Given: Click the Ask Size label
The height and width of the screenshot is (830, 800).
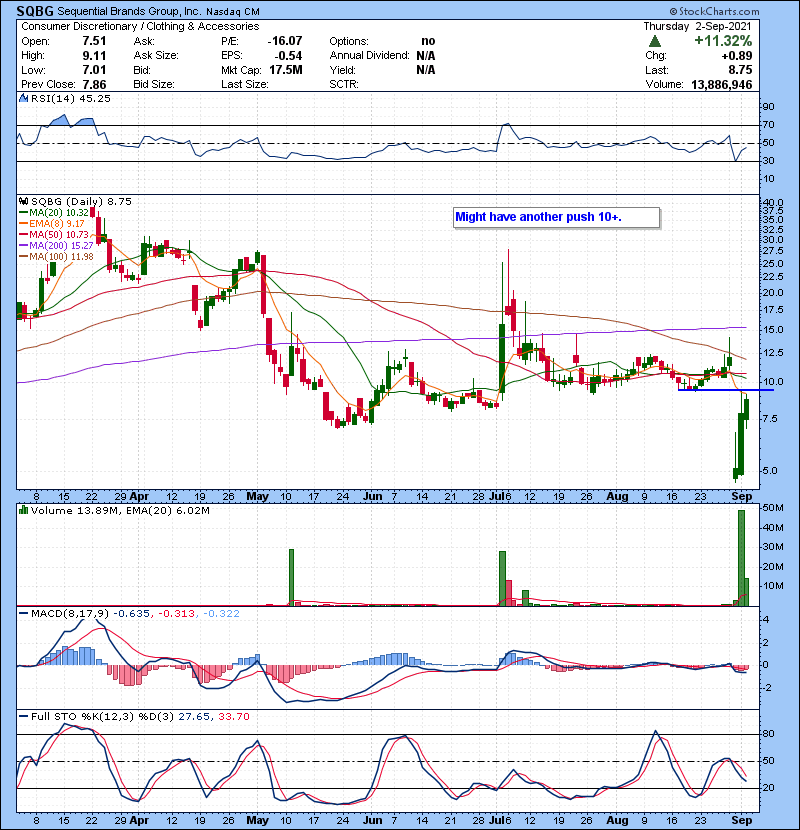Looking at the screenshot, I should 156,56.
